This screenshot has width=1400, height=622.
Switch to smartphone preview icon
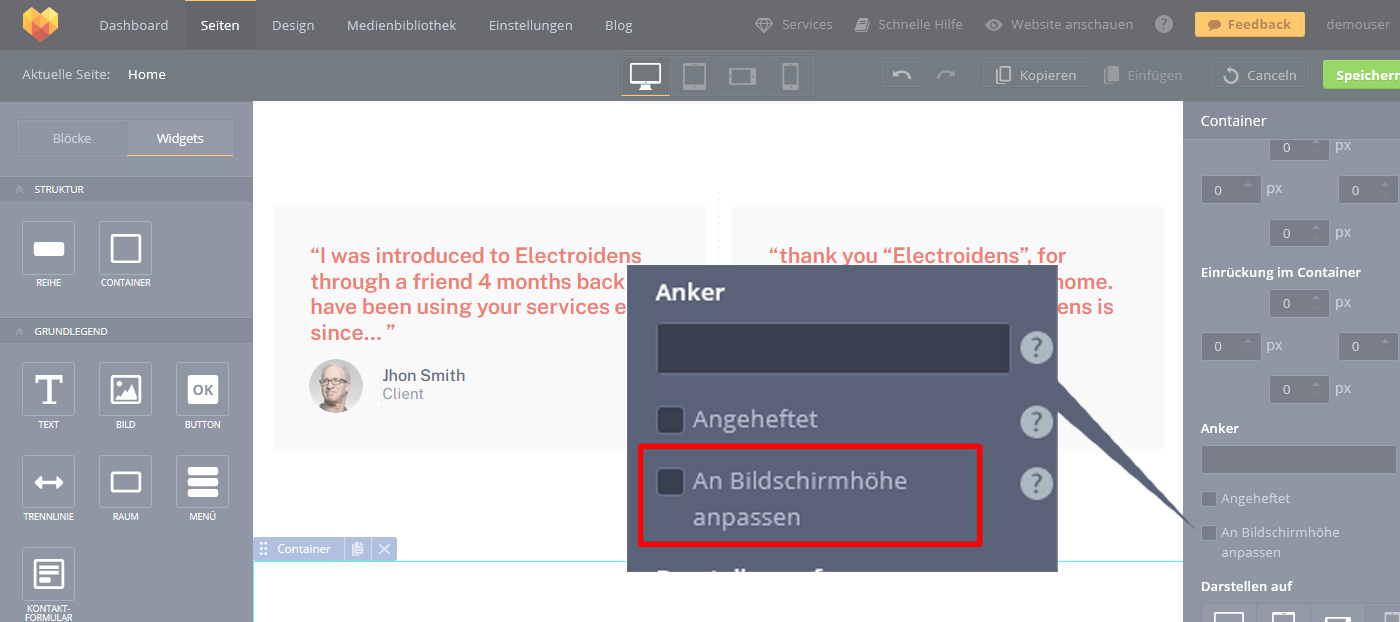coord(790,76)
